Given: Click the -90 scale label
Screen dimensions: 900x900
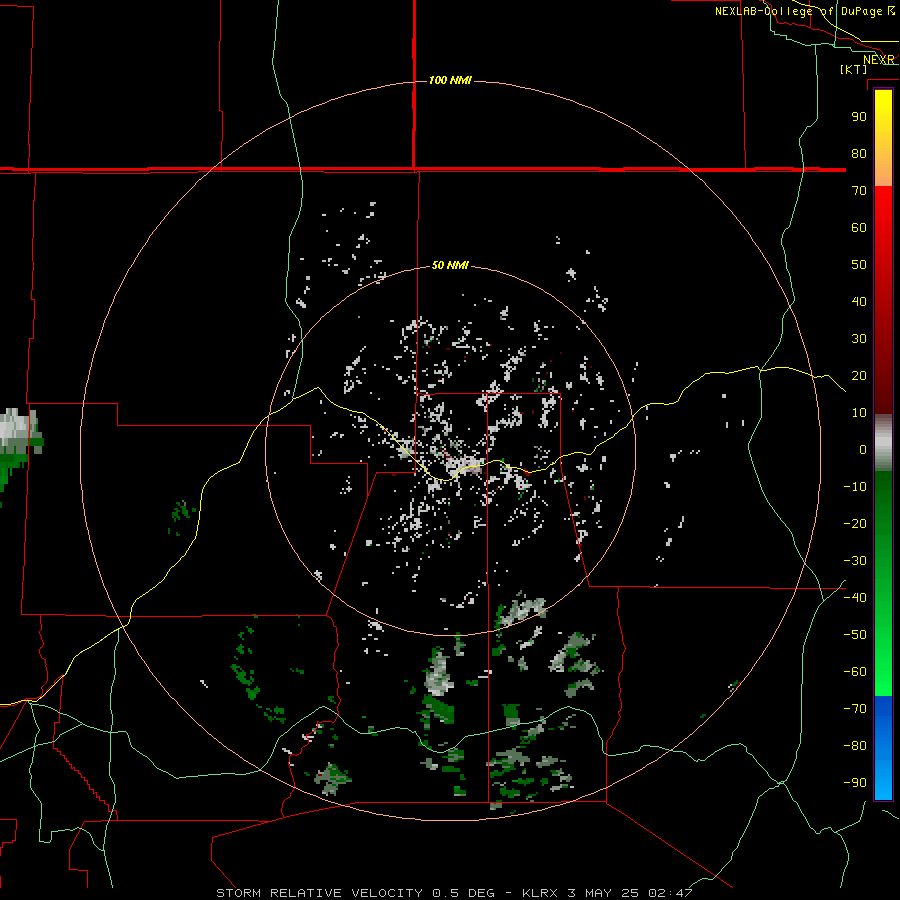Looking at the screenshot, I should pos(855,782).
